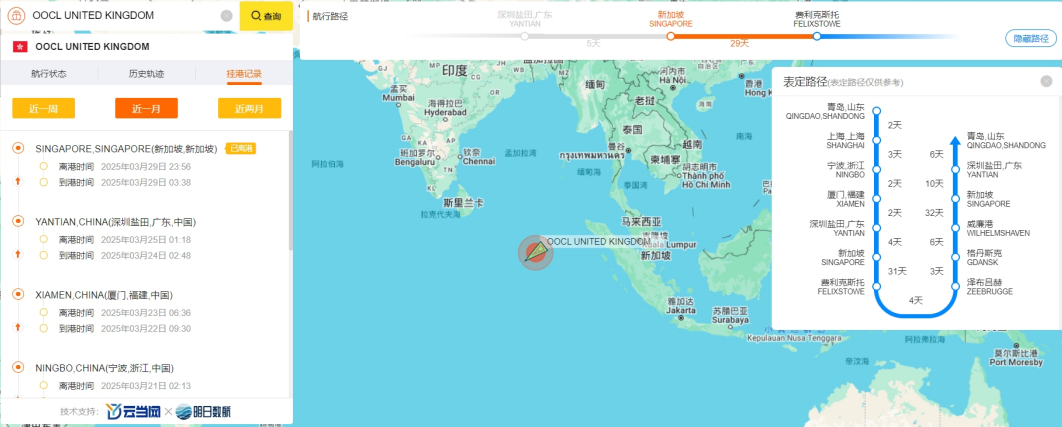This screenshot has height=427, width=1062.
Task: Click the WILHELMSHAVEN node in schedule route
Action: click(x=954, y=228)
